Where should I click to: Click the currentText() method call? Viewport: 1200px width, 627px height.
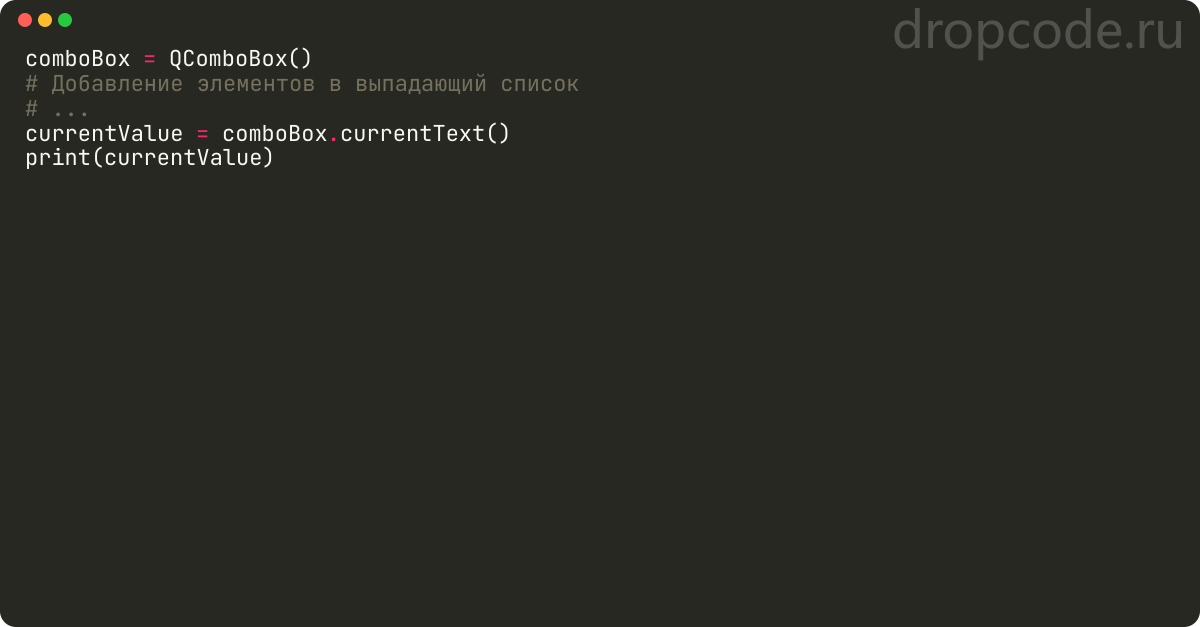(x=425, y=134)
